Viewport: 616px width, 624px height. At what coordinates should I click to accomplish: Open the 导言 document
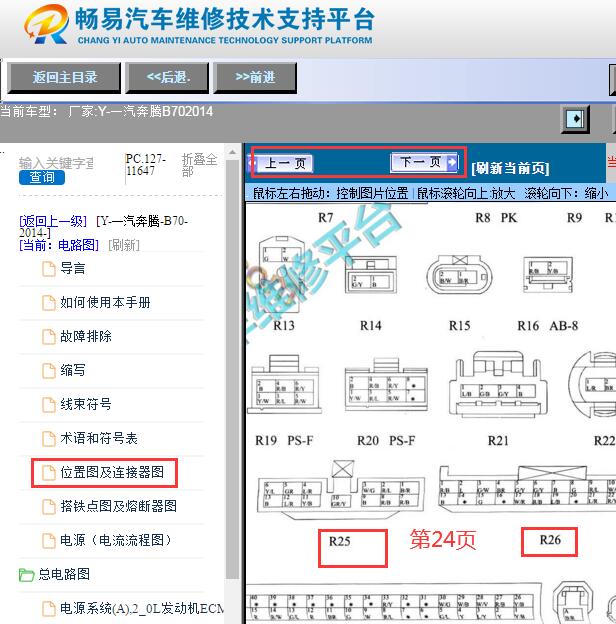pyautogui.click(x=73, y=269)
